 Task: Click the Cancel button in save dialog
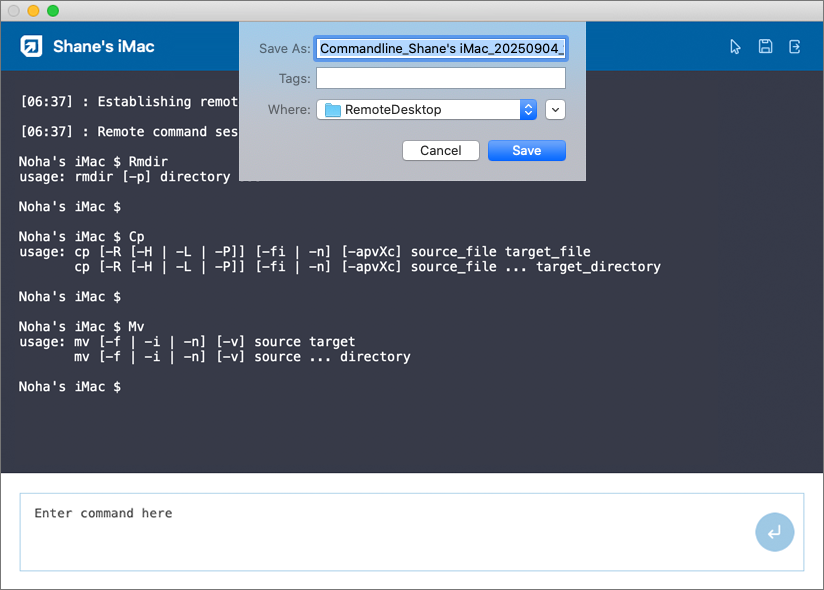441,151
